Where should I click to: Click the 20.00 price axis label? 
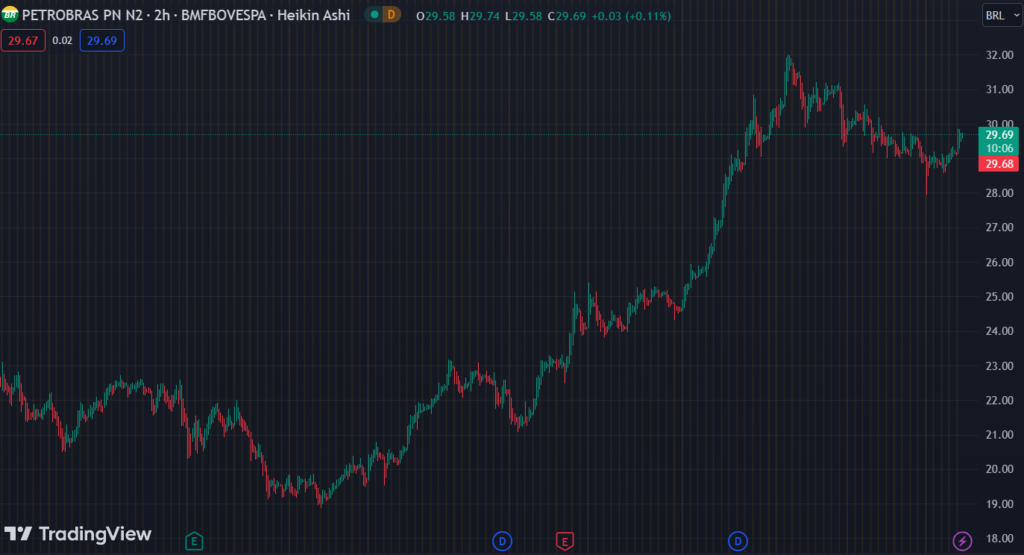(x=999, y=469)
